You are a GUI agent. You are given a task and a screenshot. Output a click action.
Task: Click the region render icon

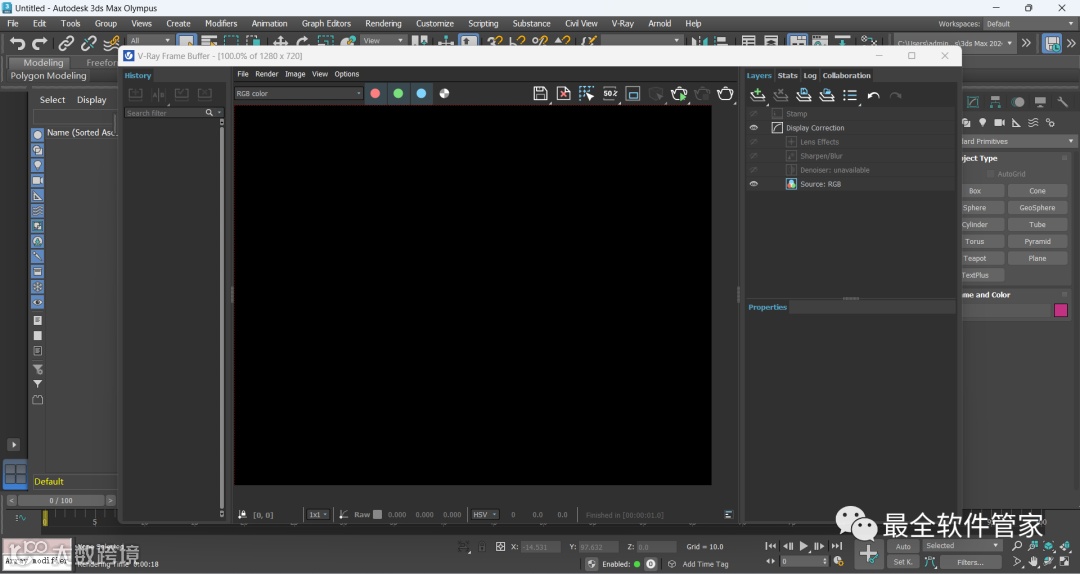point(633,94)
